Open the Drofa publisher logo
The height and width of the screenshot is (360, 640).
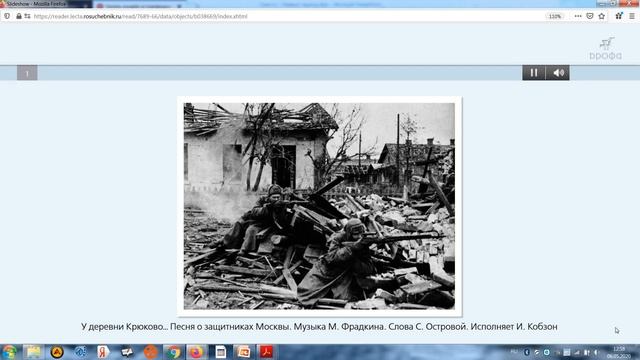(606, 49)
